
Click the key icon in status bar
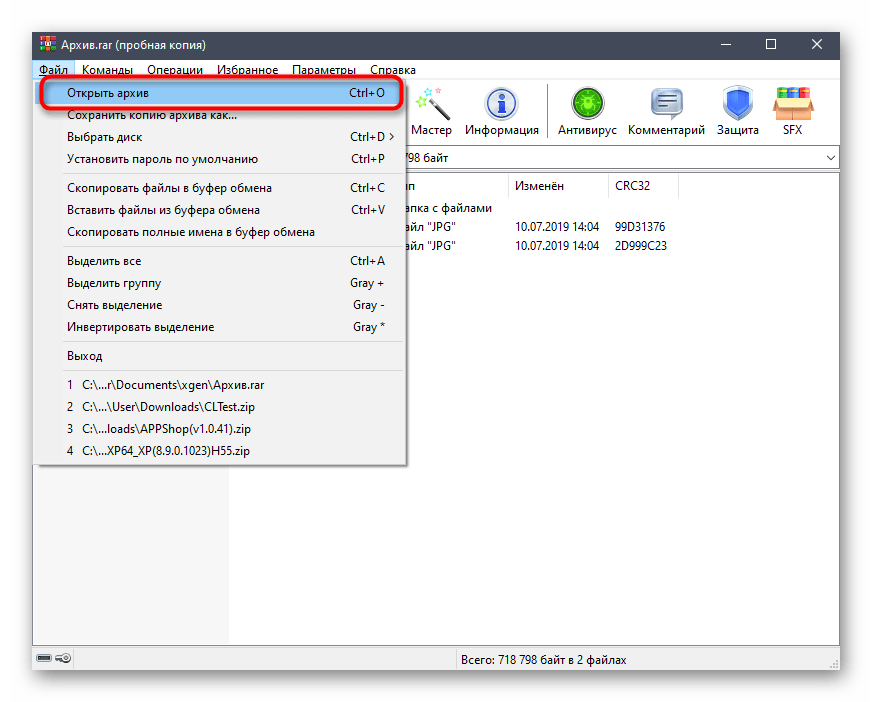coord(63,658)
